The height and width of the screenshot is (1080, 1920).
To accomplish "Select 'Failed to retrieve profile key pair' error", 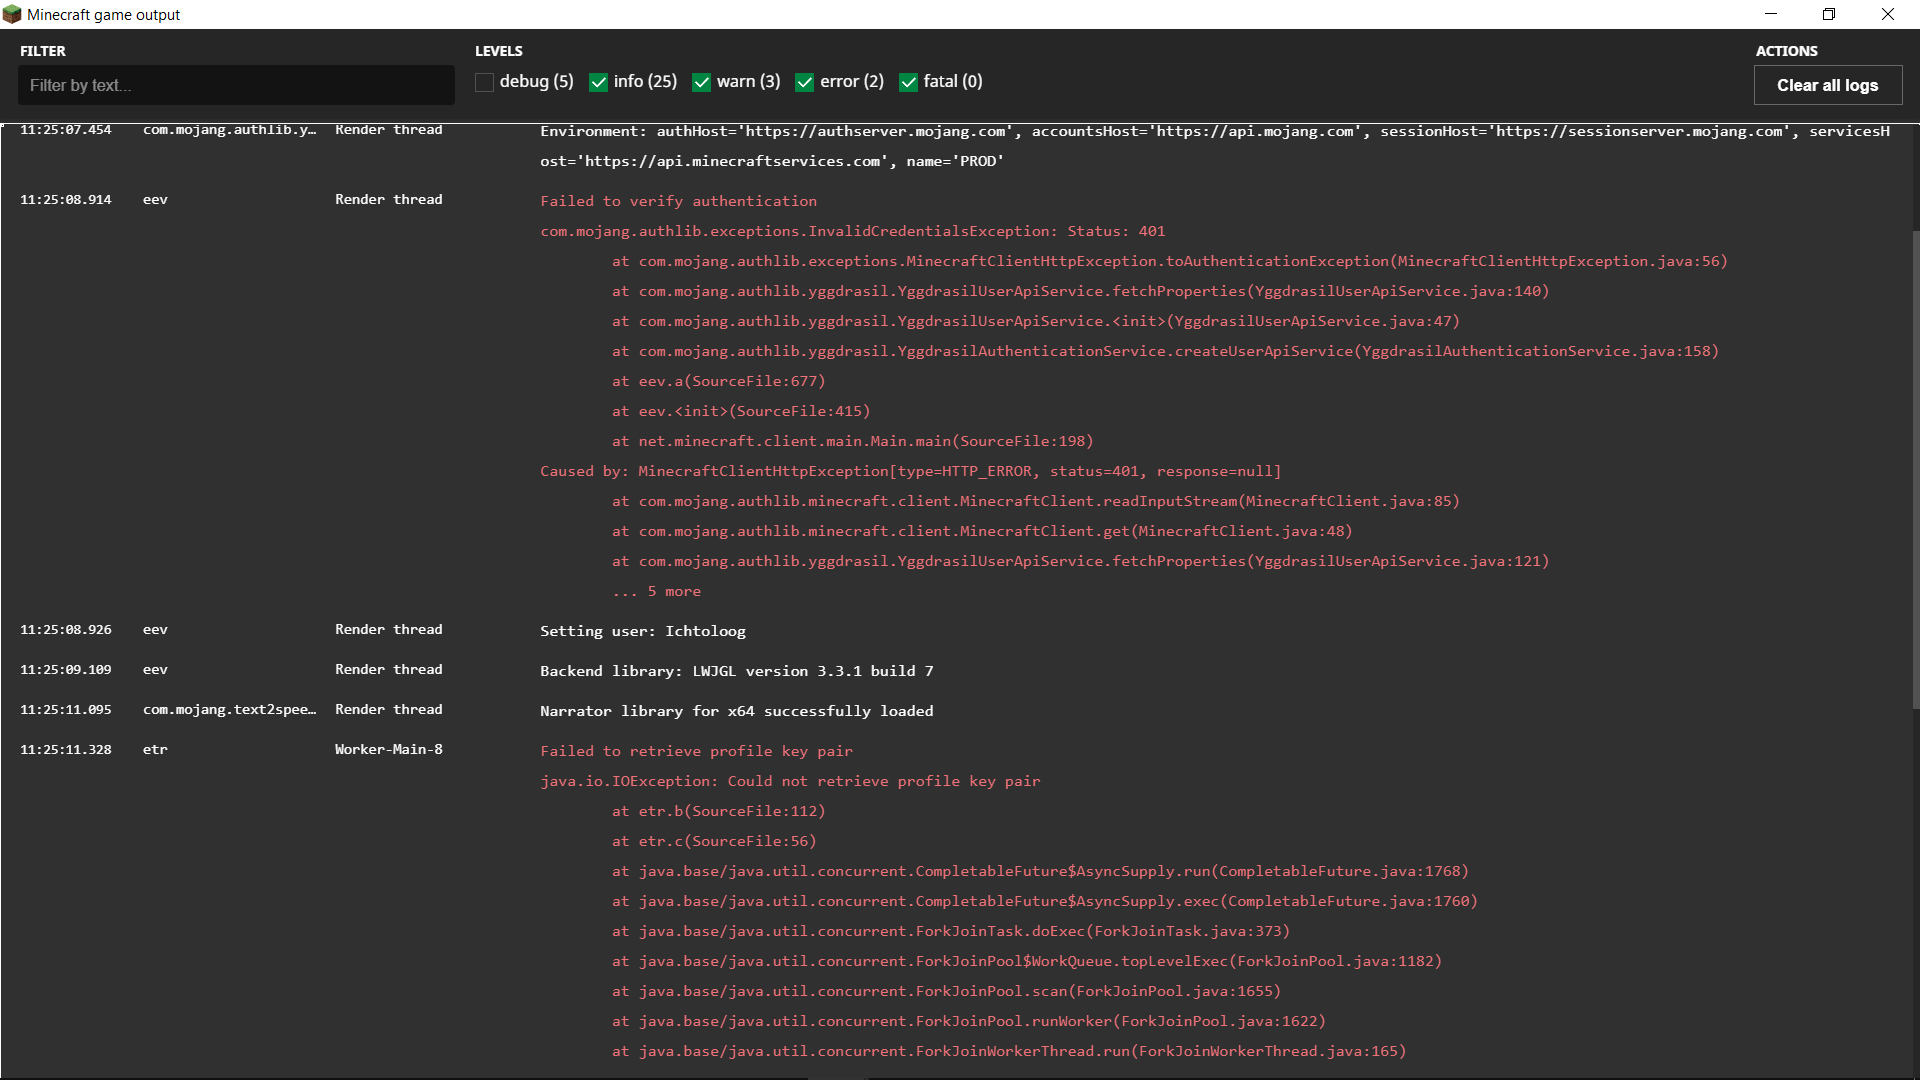I will (x=696, y=751).
